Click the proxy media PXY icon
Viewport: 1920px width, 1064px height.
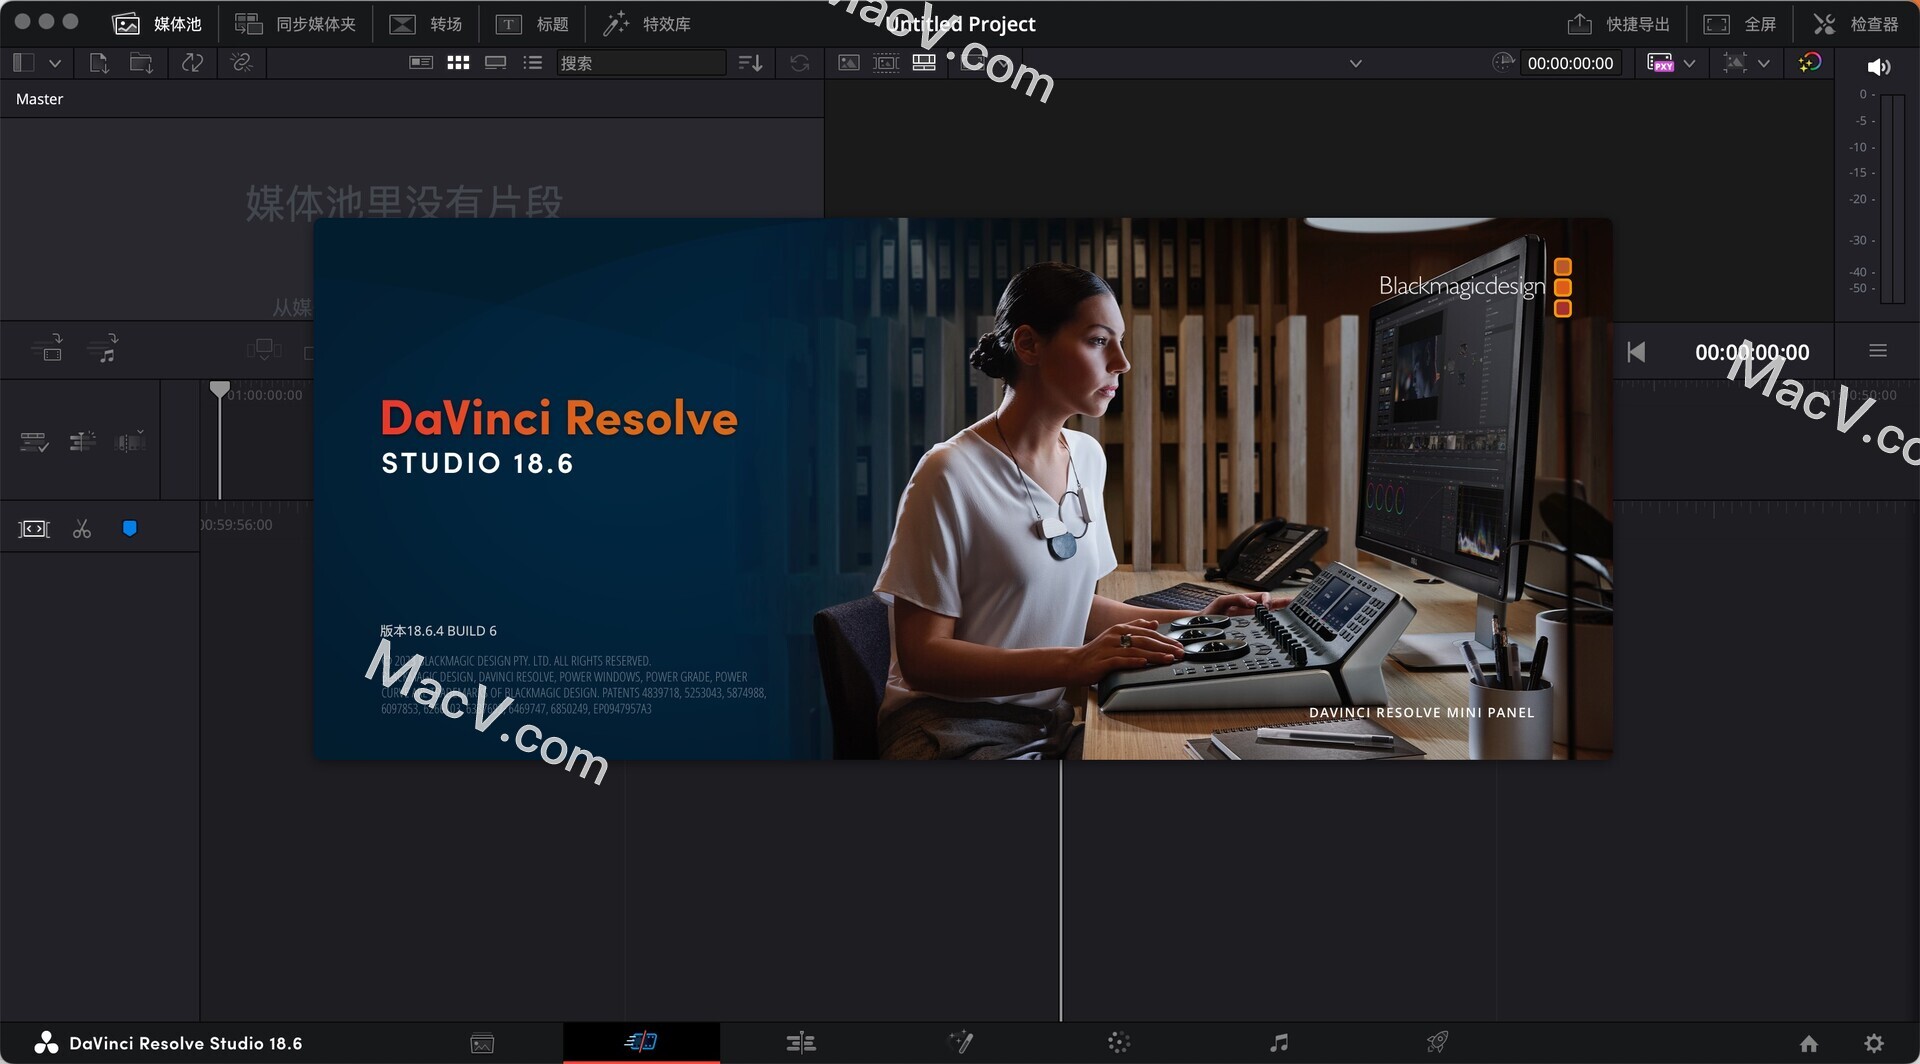click(x=1660, y=63)
